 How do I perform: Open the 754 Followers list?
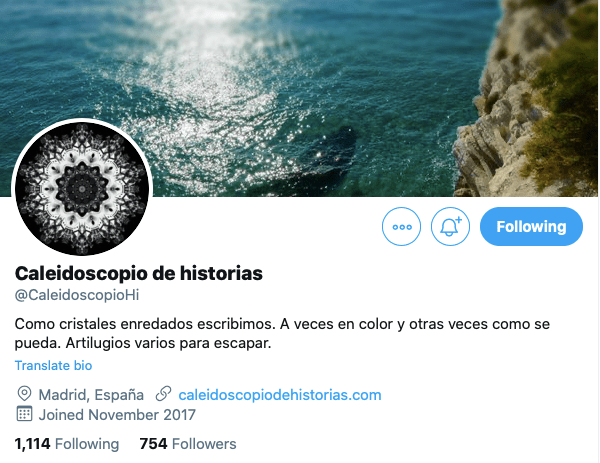coord(188,444)
